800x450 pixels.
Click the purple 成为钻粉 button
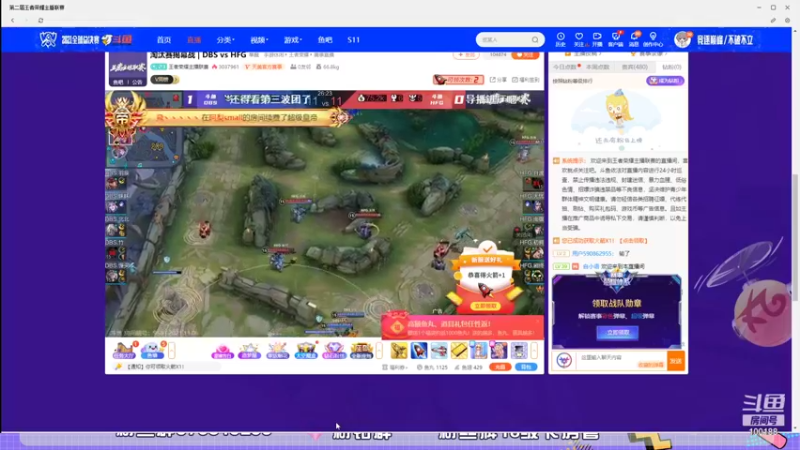click(665, 81)
